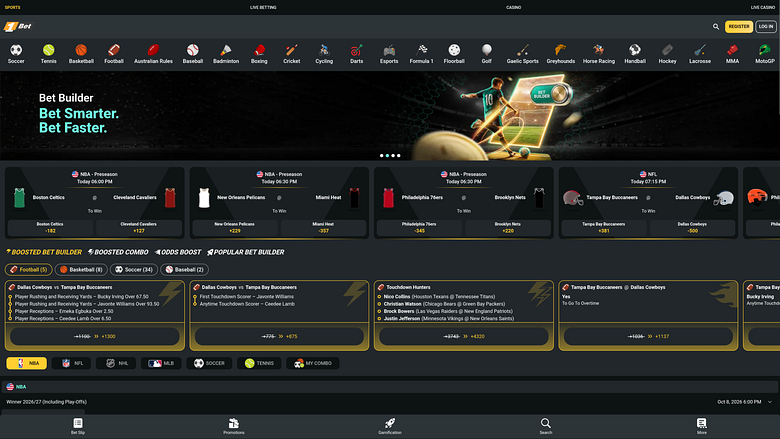Select the Boosted Bet Builder tab
The width and height of the screenshot is (780, 439).
click(44, 252)
